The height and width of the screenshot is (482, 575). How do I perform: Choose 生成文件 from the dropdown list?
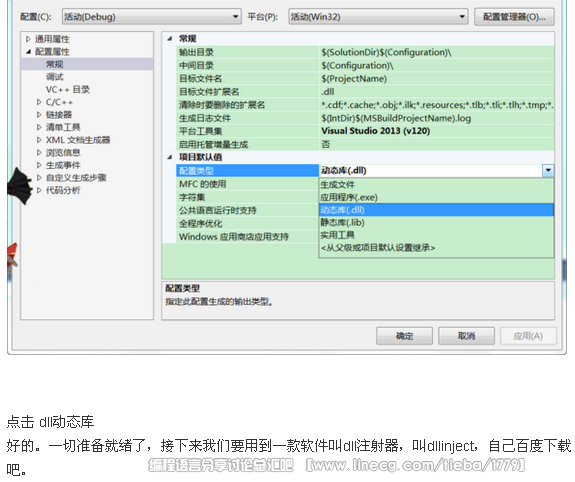pos(436,185)
